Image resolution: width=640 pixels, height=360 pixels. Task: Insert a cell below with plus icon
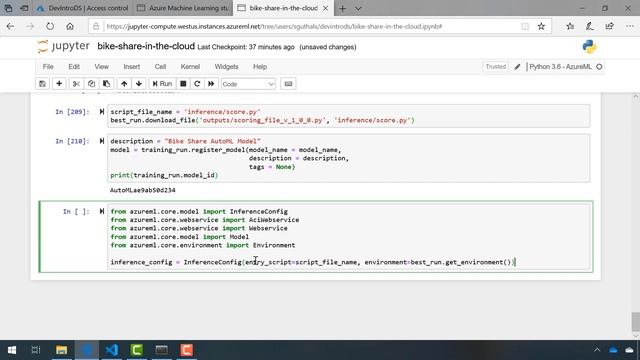[59, 84]
